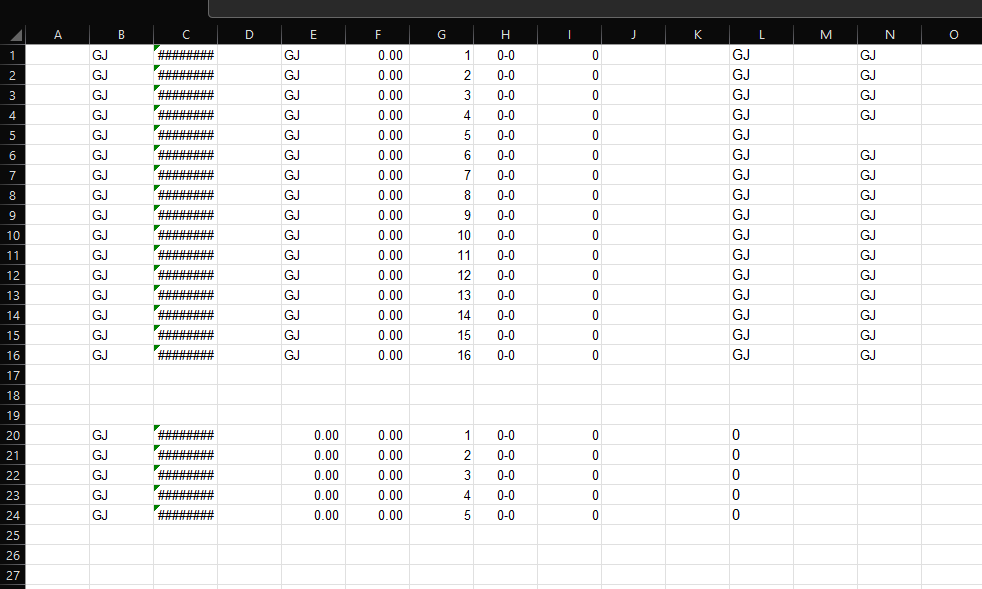This screenshot has width=982, height=589.
Task: Select column A header
Action: (x=57, y=33)
